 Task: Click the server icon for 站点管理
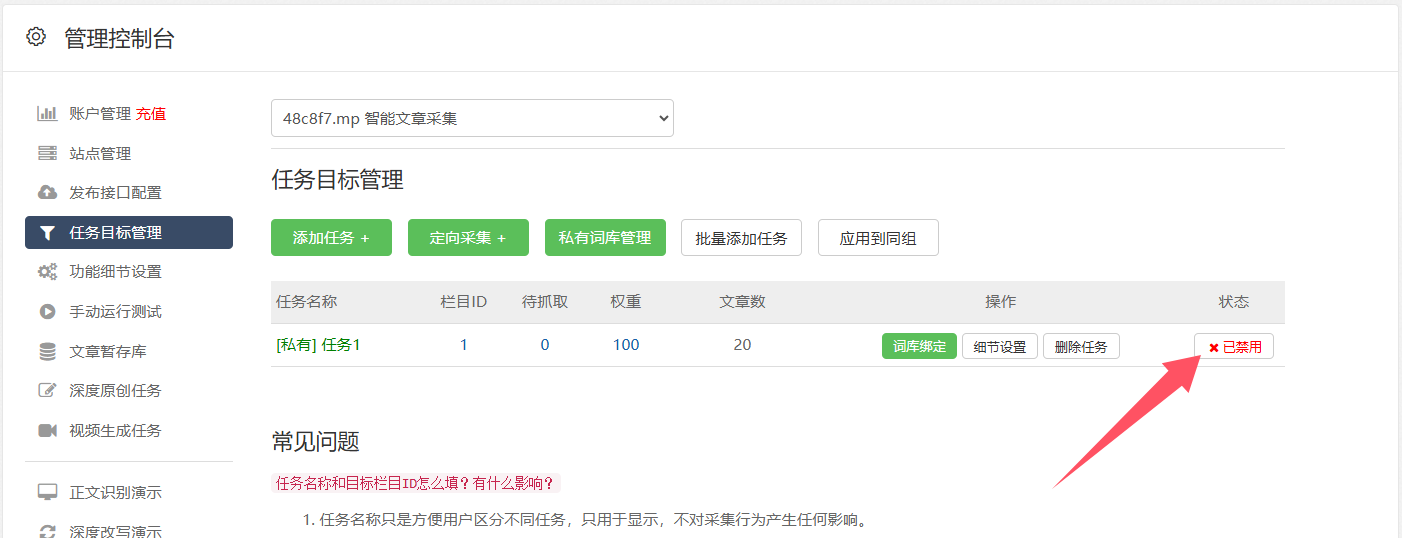[47, 153]
